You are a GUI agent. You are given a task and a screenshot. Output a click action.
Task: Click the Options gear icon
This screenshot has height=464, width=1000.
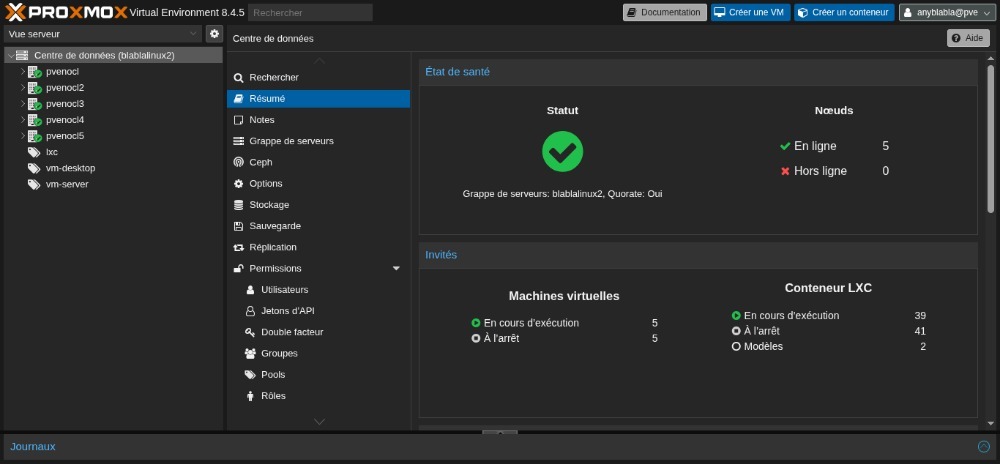click(239, 184)
